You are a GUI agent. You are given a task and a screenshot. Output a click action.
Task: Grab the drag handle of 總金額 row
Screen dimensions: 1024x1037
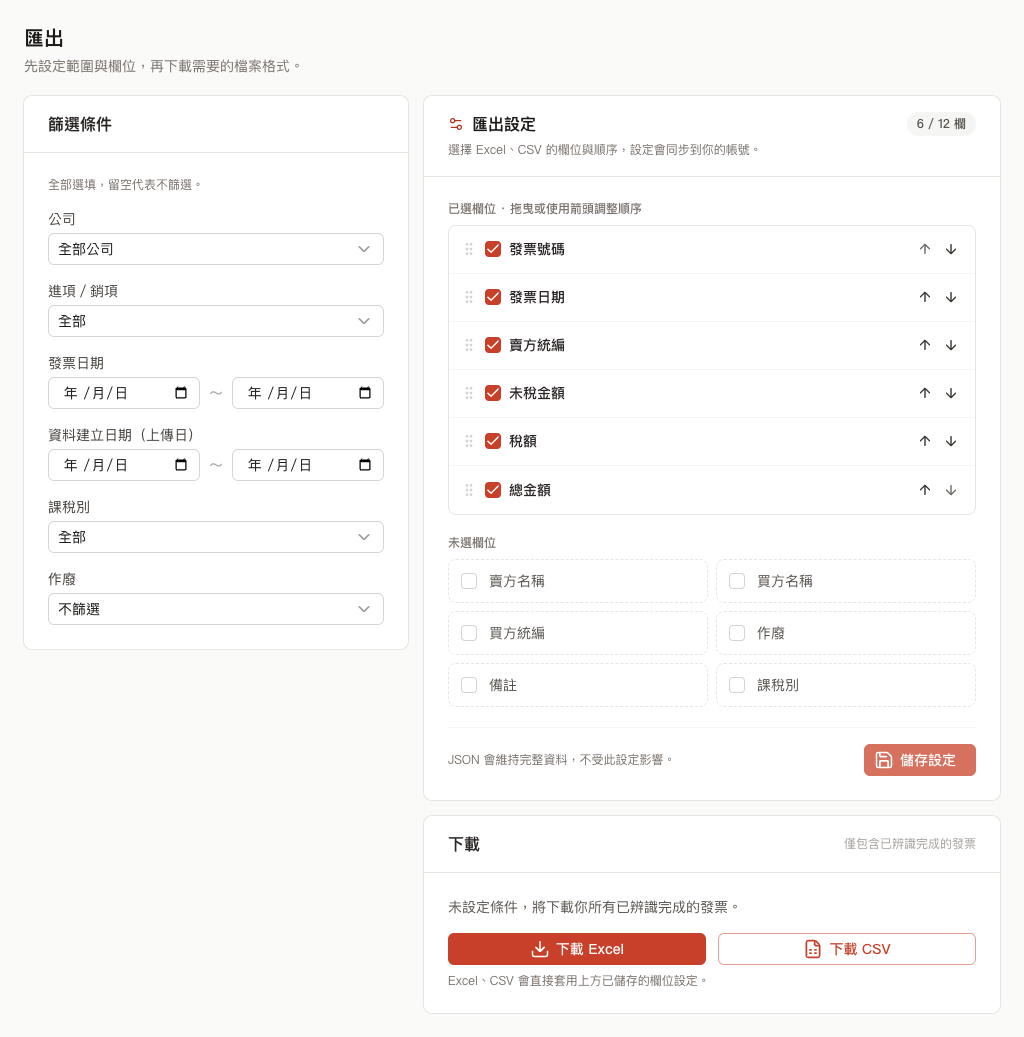pyautogui.click(x=469, y=490)
